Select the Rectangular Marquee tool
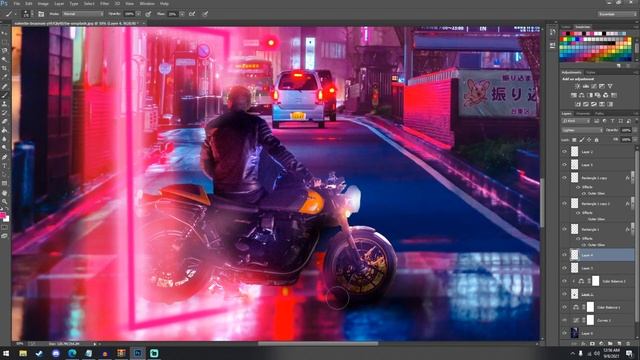640x360 pixels. (x=4, y=42)
